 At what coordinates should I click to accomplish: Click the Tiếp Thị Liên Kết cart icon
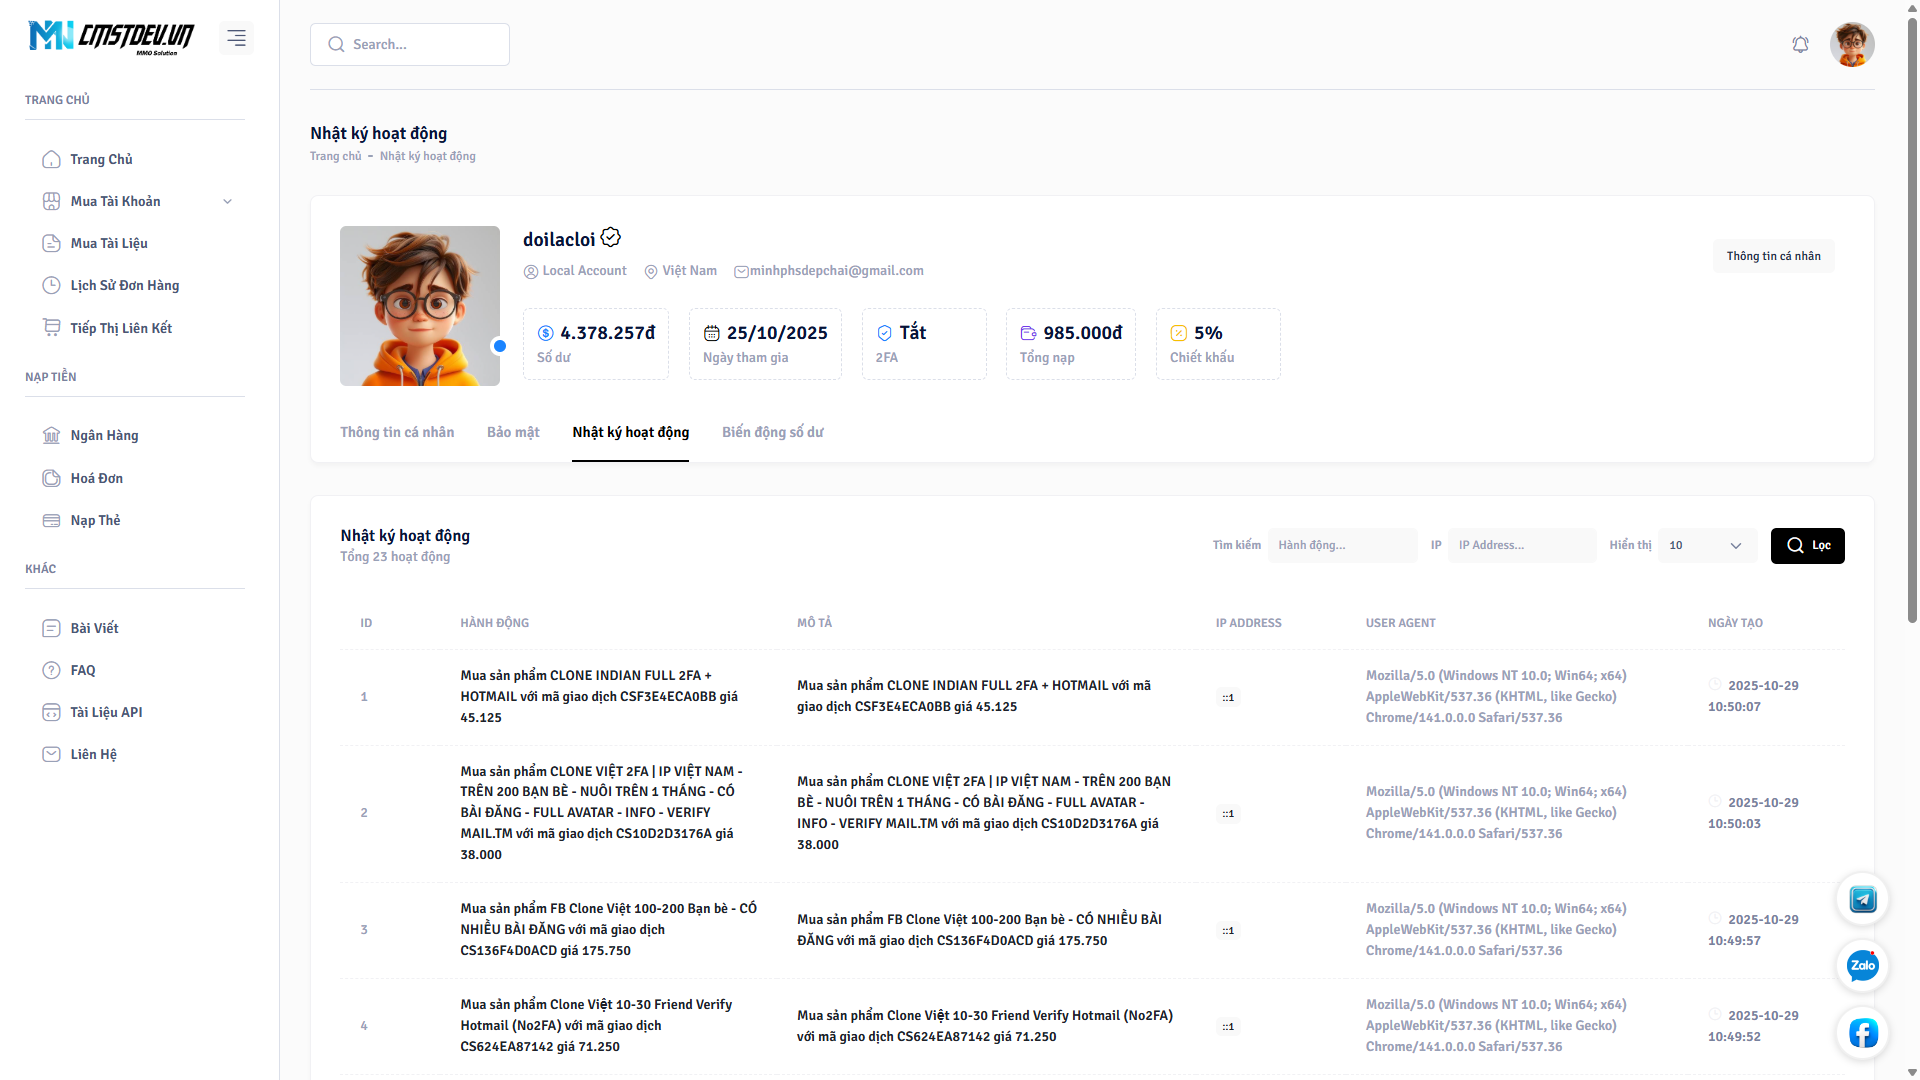(x=51, y=328)
